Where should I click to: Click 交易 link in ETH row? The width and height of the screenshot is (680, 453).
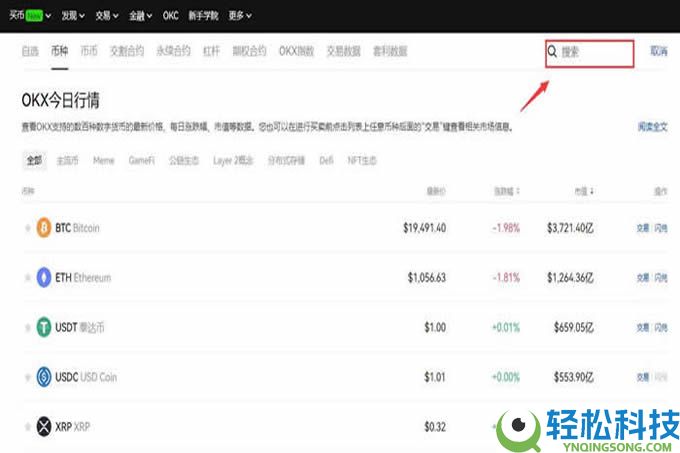pyautogui.click(x=643, y=277)
